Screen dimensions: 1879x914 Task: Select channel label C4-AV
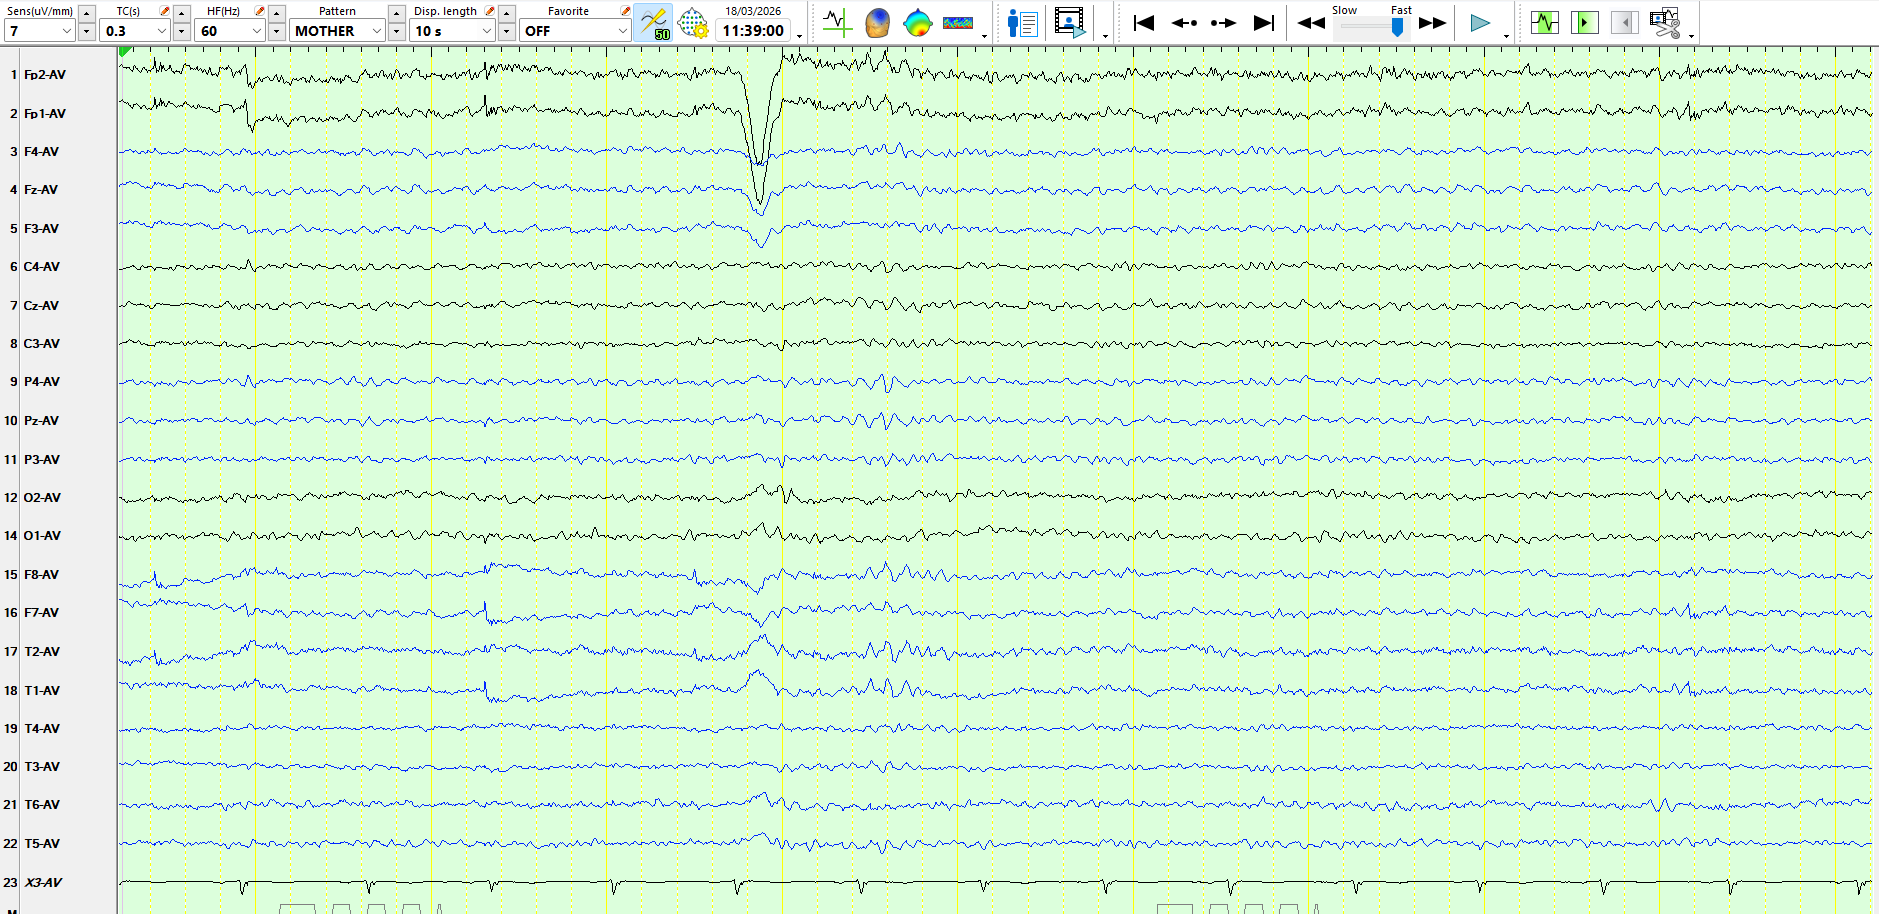[42, 267]
